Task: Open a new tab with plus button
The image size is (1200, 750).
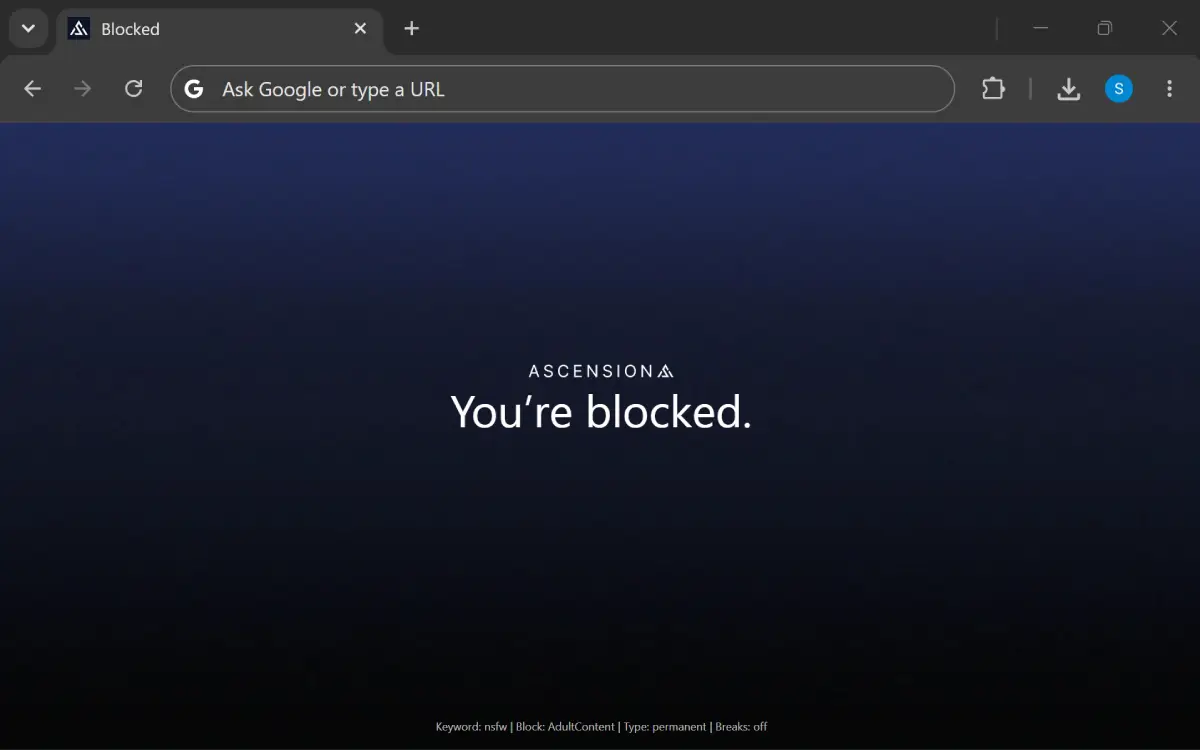Action: [411, 29]
